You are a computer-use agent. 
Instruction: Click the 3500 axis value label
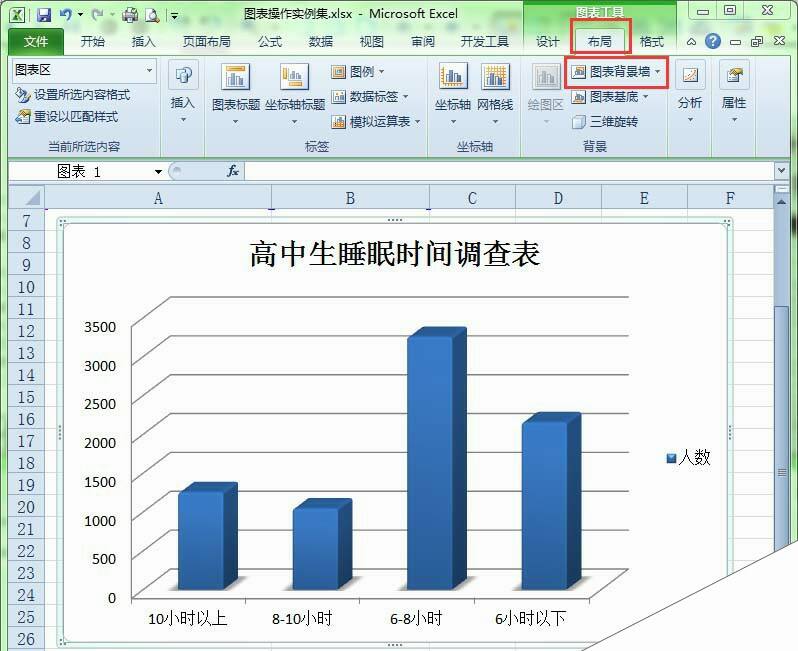[100, 327]
